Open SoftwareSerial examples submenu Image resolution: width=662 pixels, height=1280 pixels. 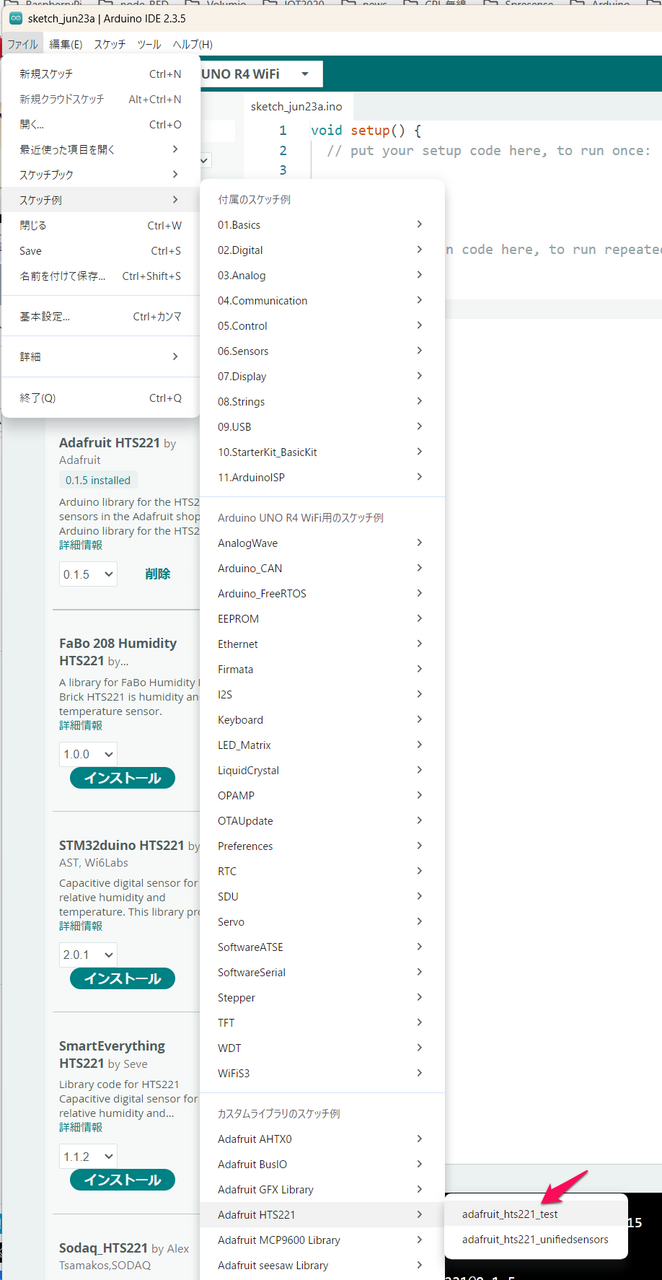coord(322,972)
